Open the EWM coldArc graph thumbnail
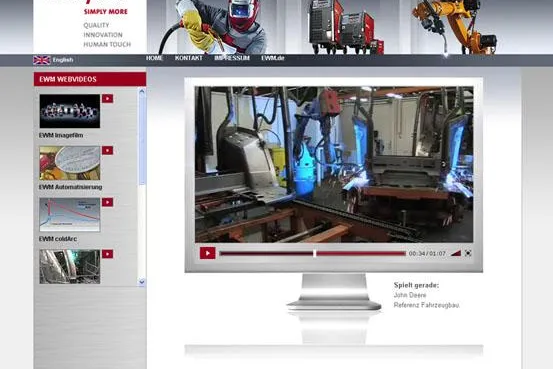 (x=70, y=214)
